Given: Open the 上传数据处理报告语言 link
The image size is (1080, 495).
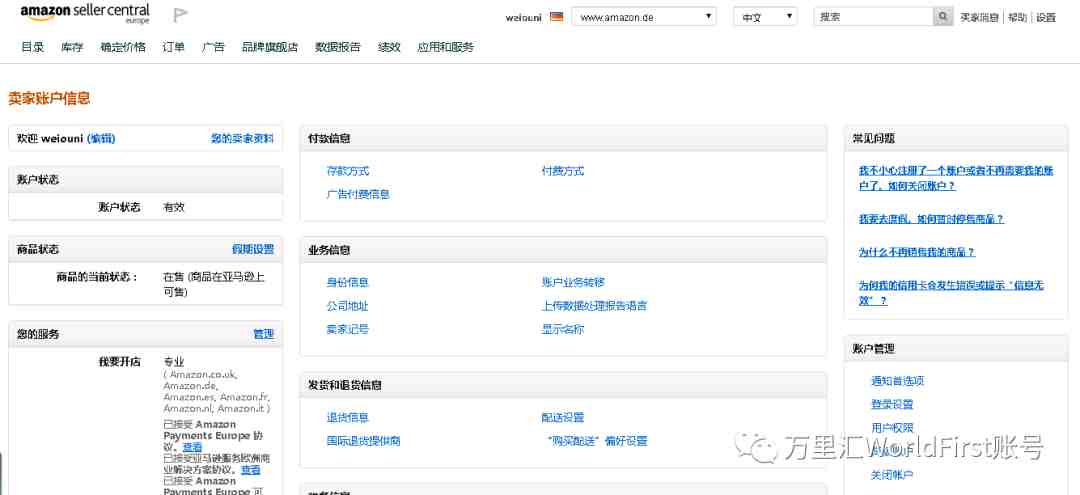Looking at the screenshot, I should (594, 306).
